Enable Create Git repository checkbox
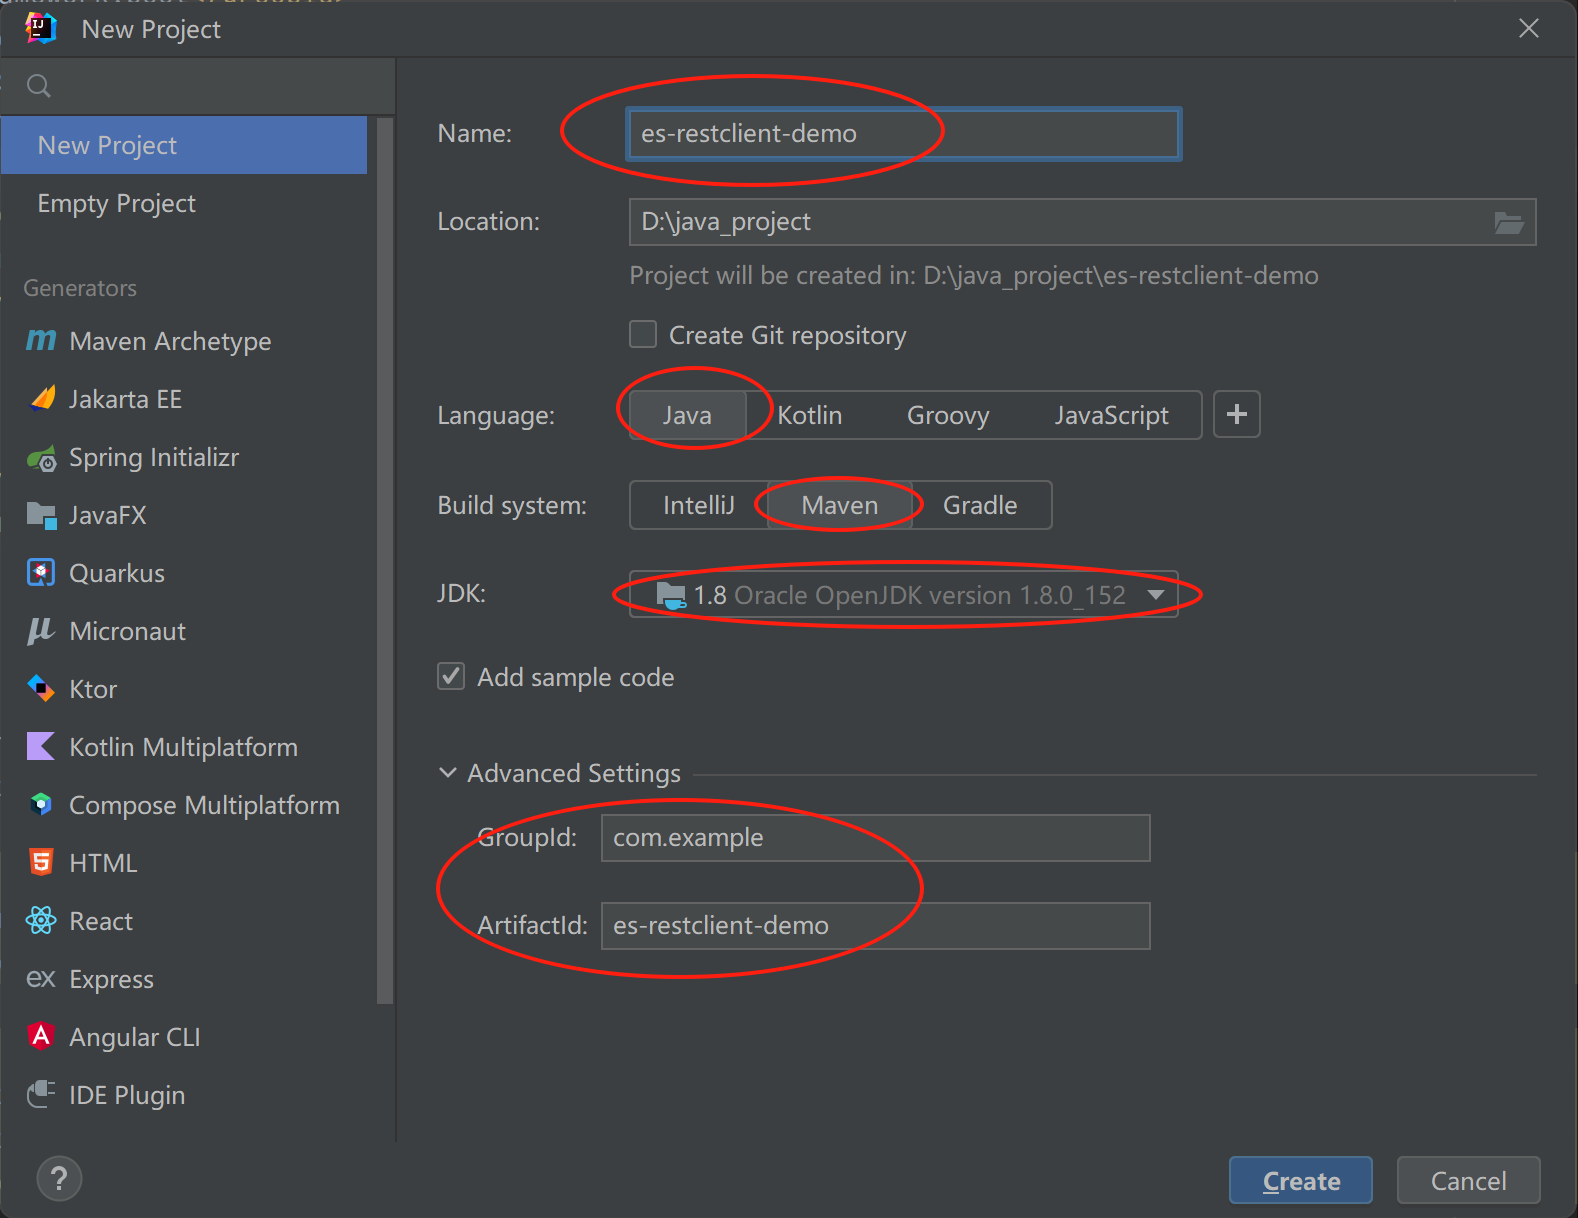 coord(643,334)
